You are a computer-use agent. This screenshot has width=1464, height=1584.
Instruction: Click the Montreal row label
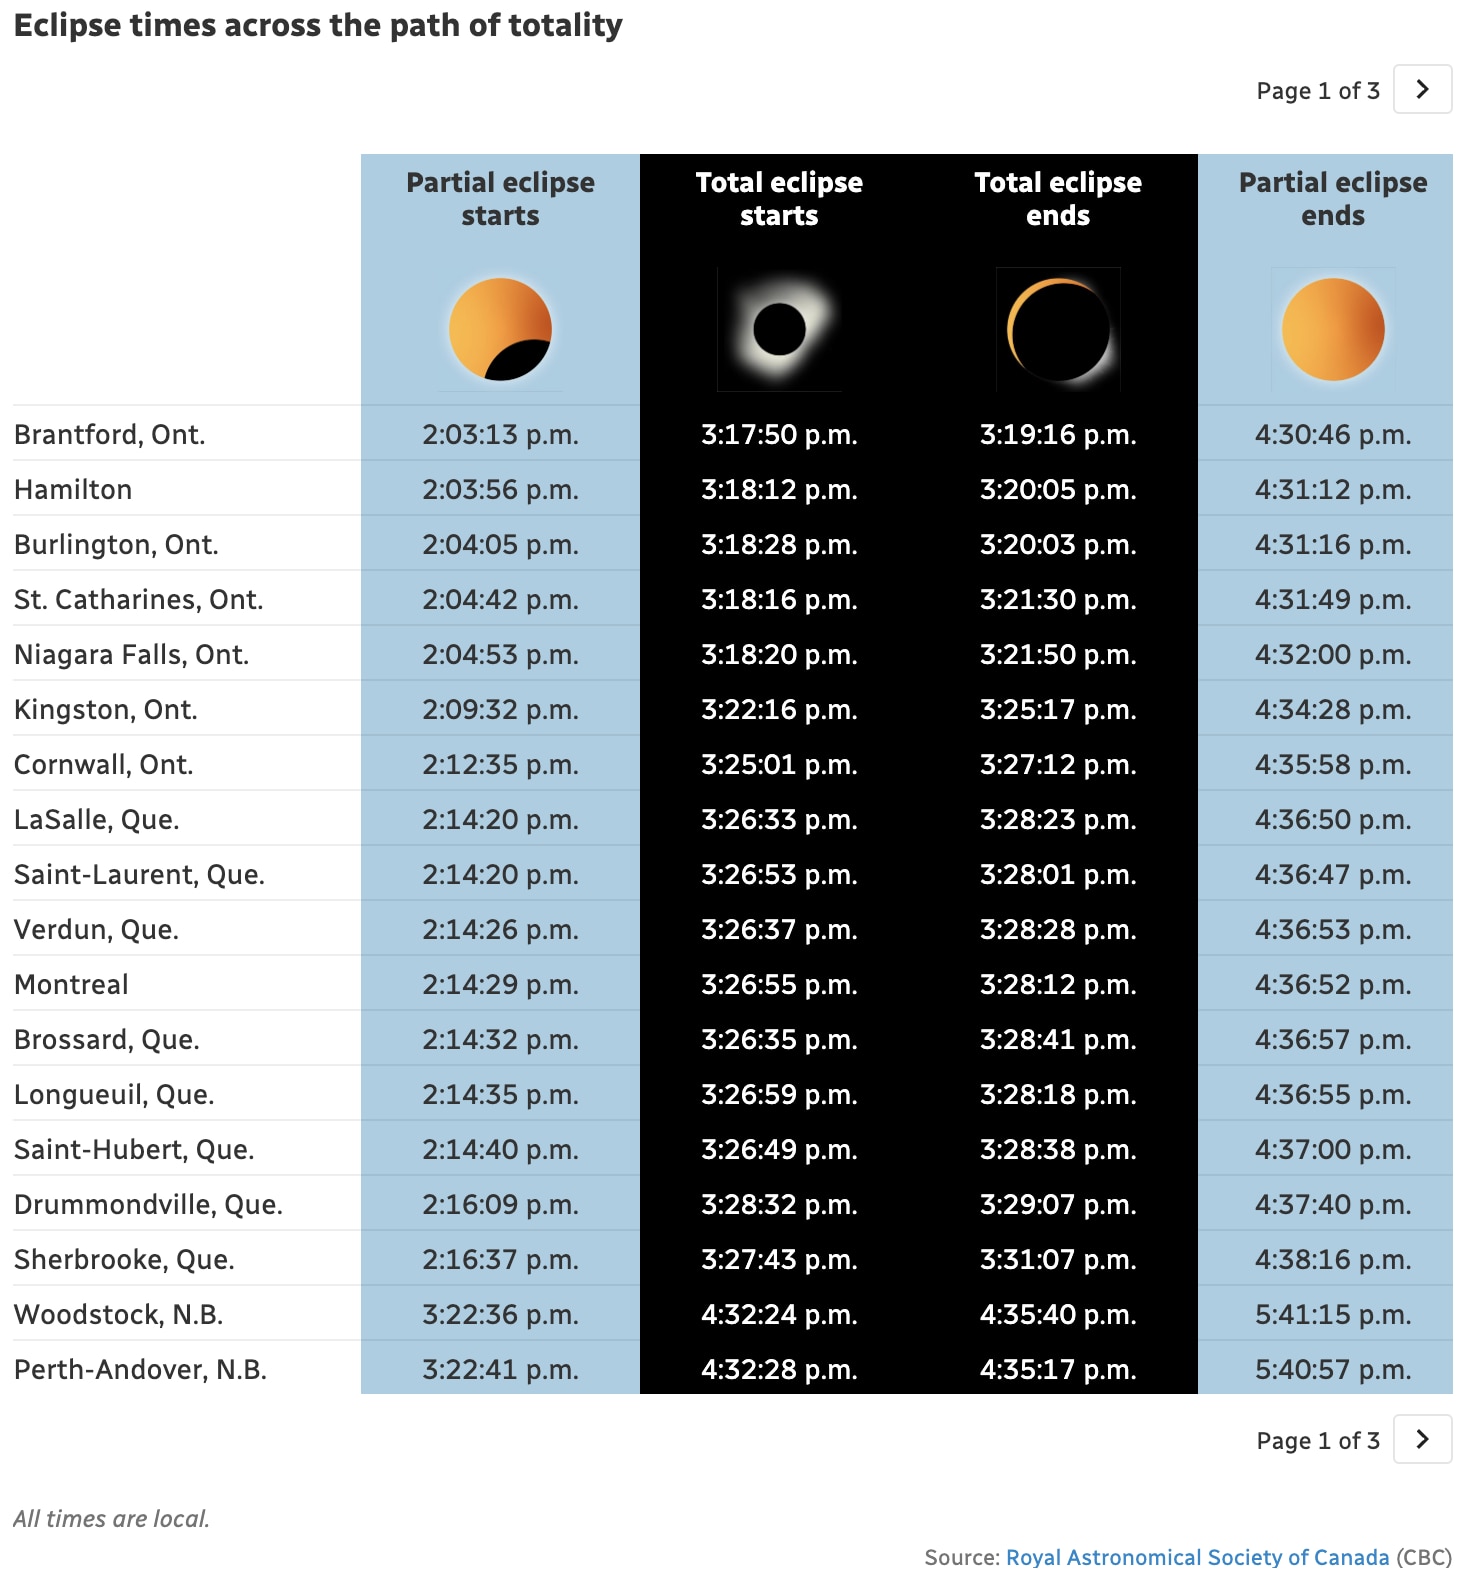(x=71, y=985)
